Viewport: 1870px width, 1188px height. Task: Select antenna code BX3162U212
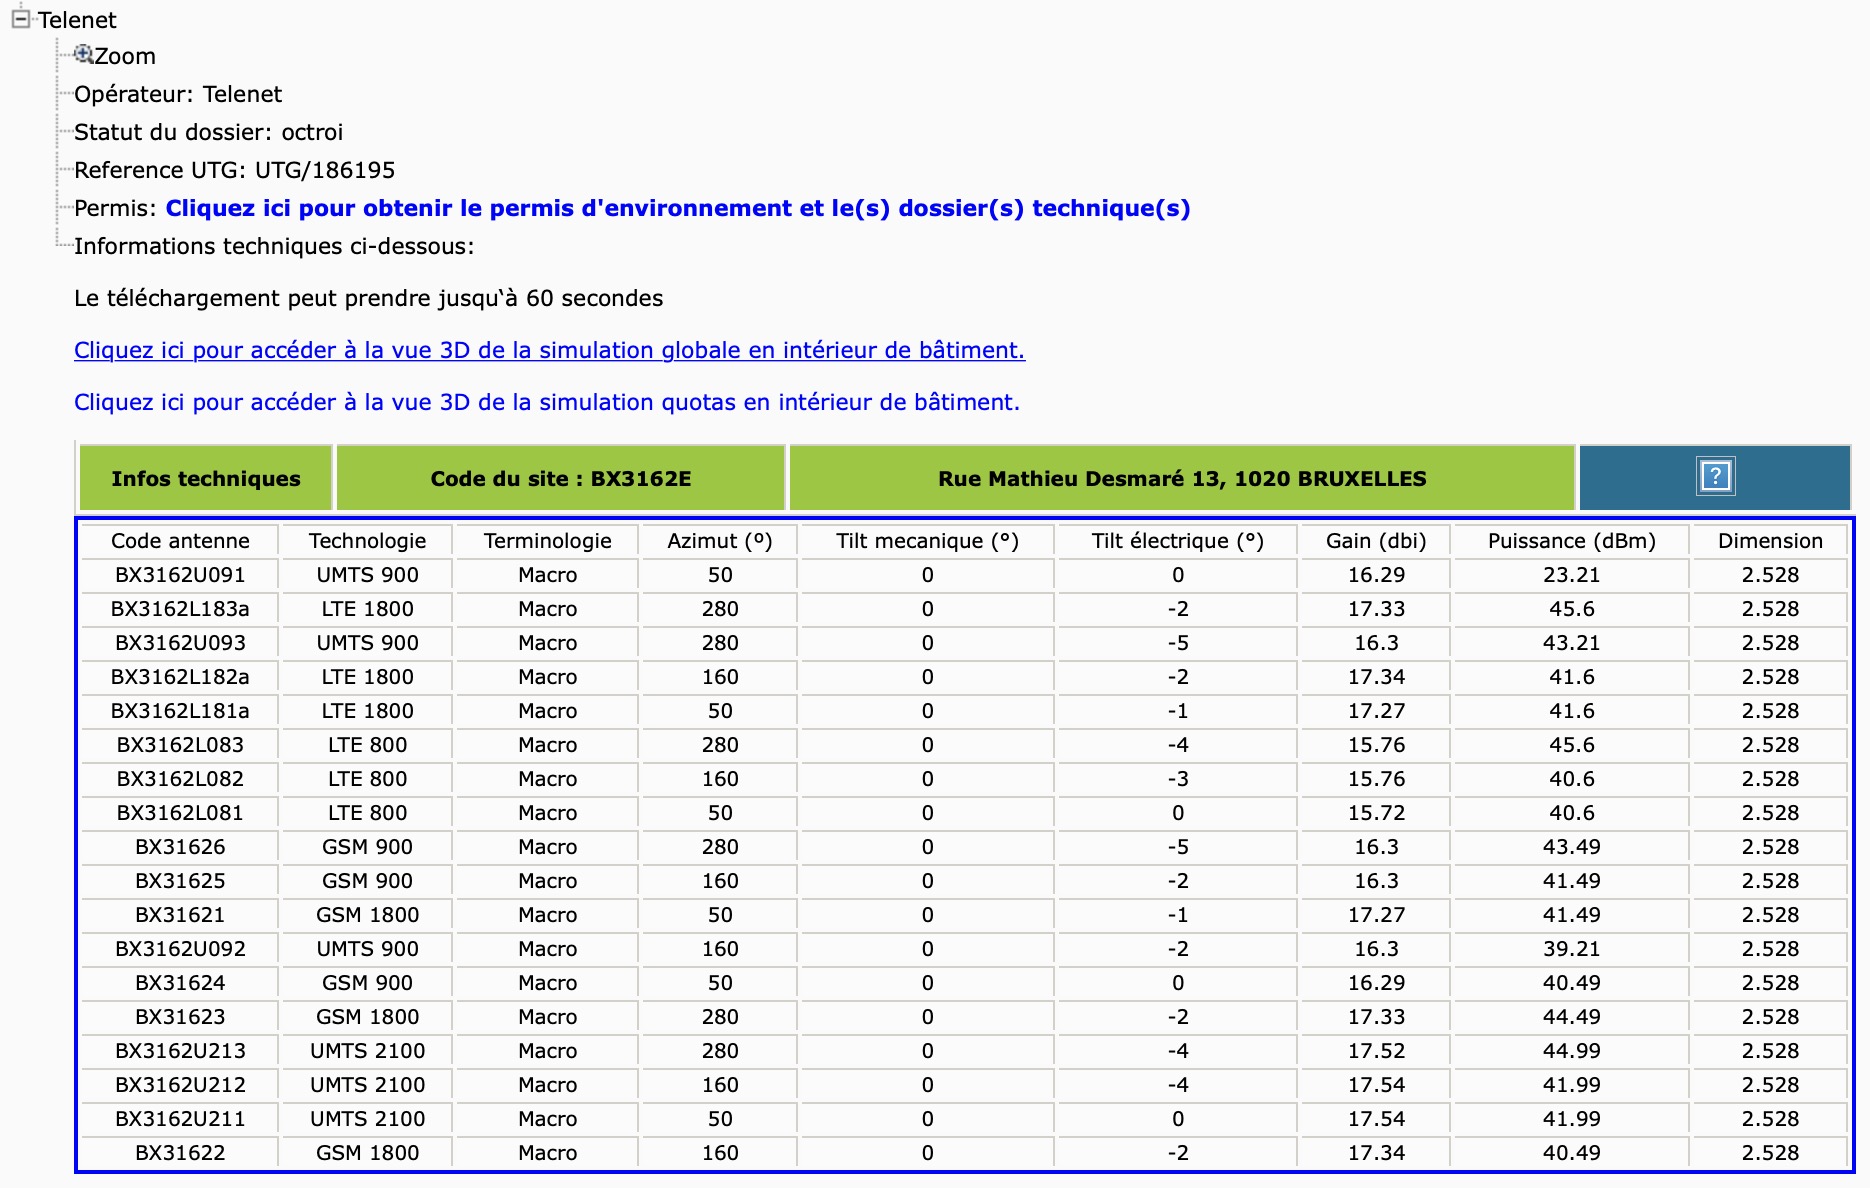pos(180,1085)
